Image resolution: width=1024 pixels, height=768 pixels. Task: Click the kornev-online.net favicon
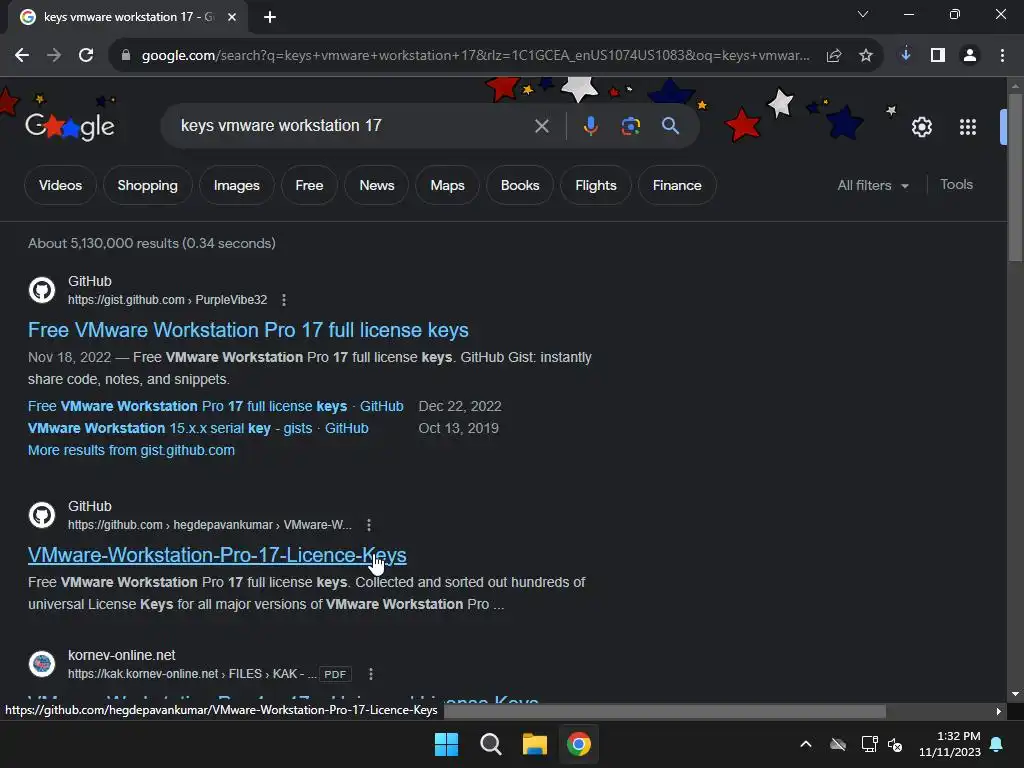coord(42,664)
